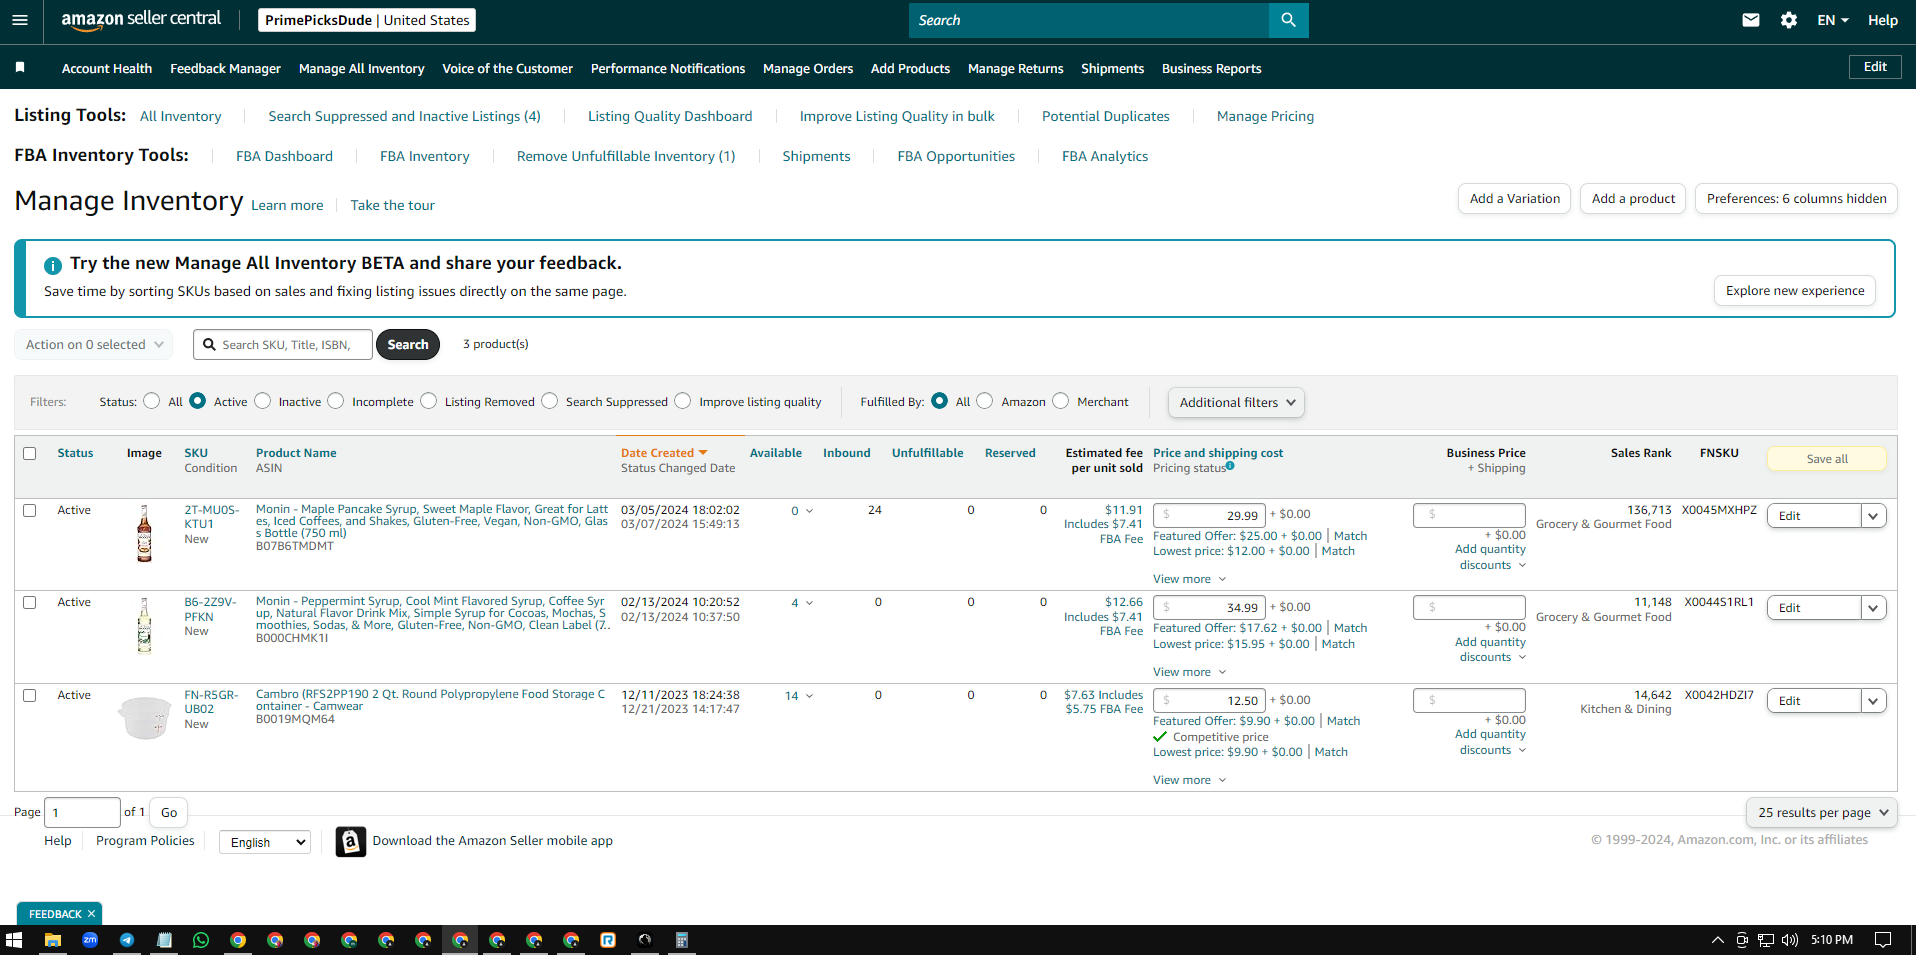Sort by Date Created column arrow
The width and height of the screenshot is (1916, 955).
click(x=703, y=453)
